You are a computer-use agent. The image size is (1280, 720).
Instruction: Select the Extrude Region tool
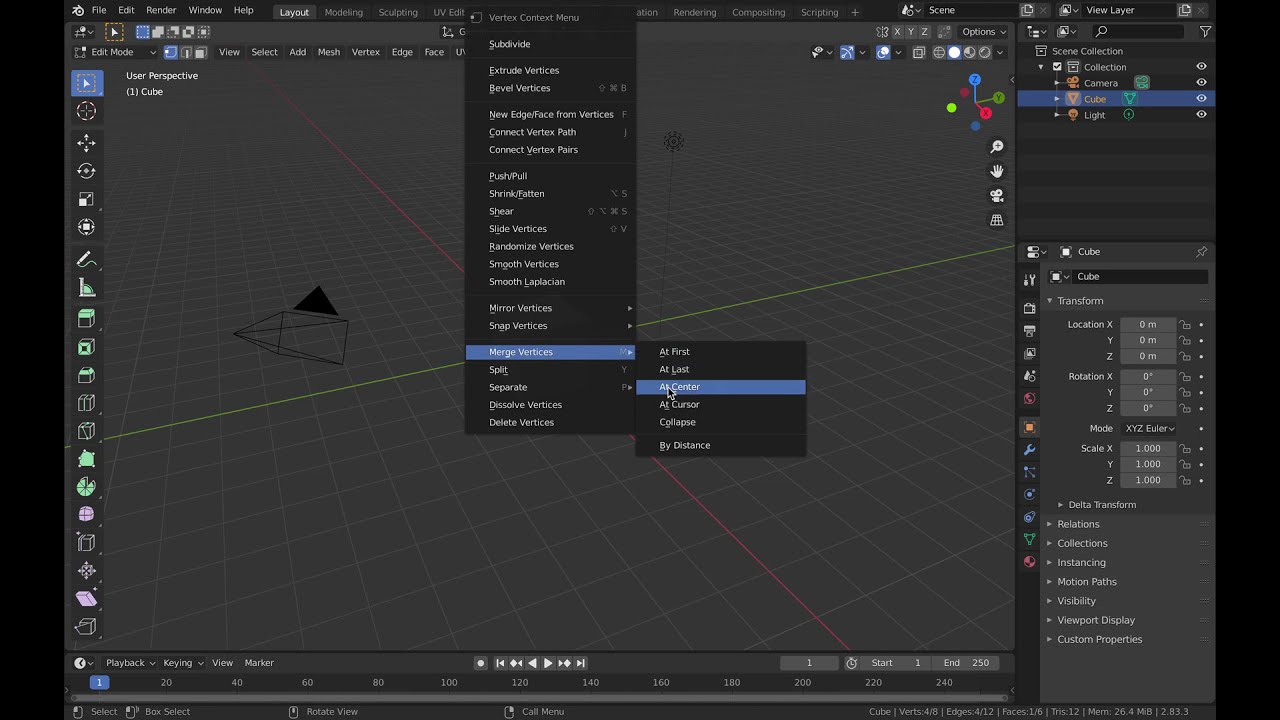pyautogui.click(x=86, y=319)
